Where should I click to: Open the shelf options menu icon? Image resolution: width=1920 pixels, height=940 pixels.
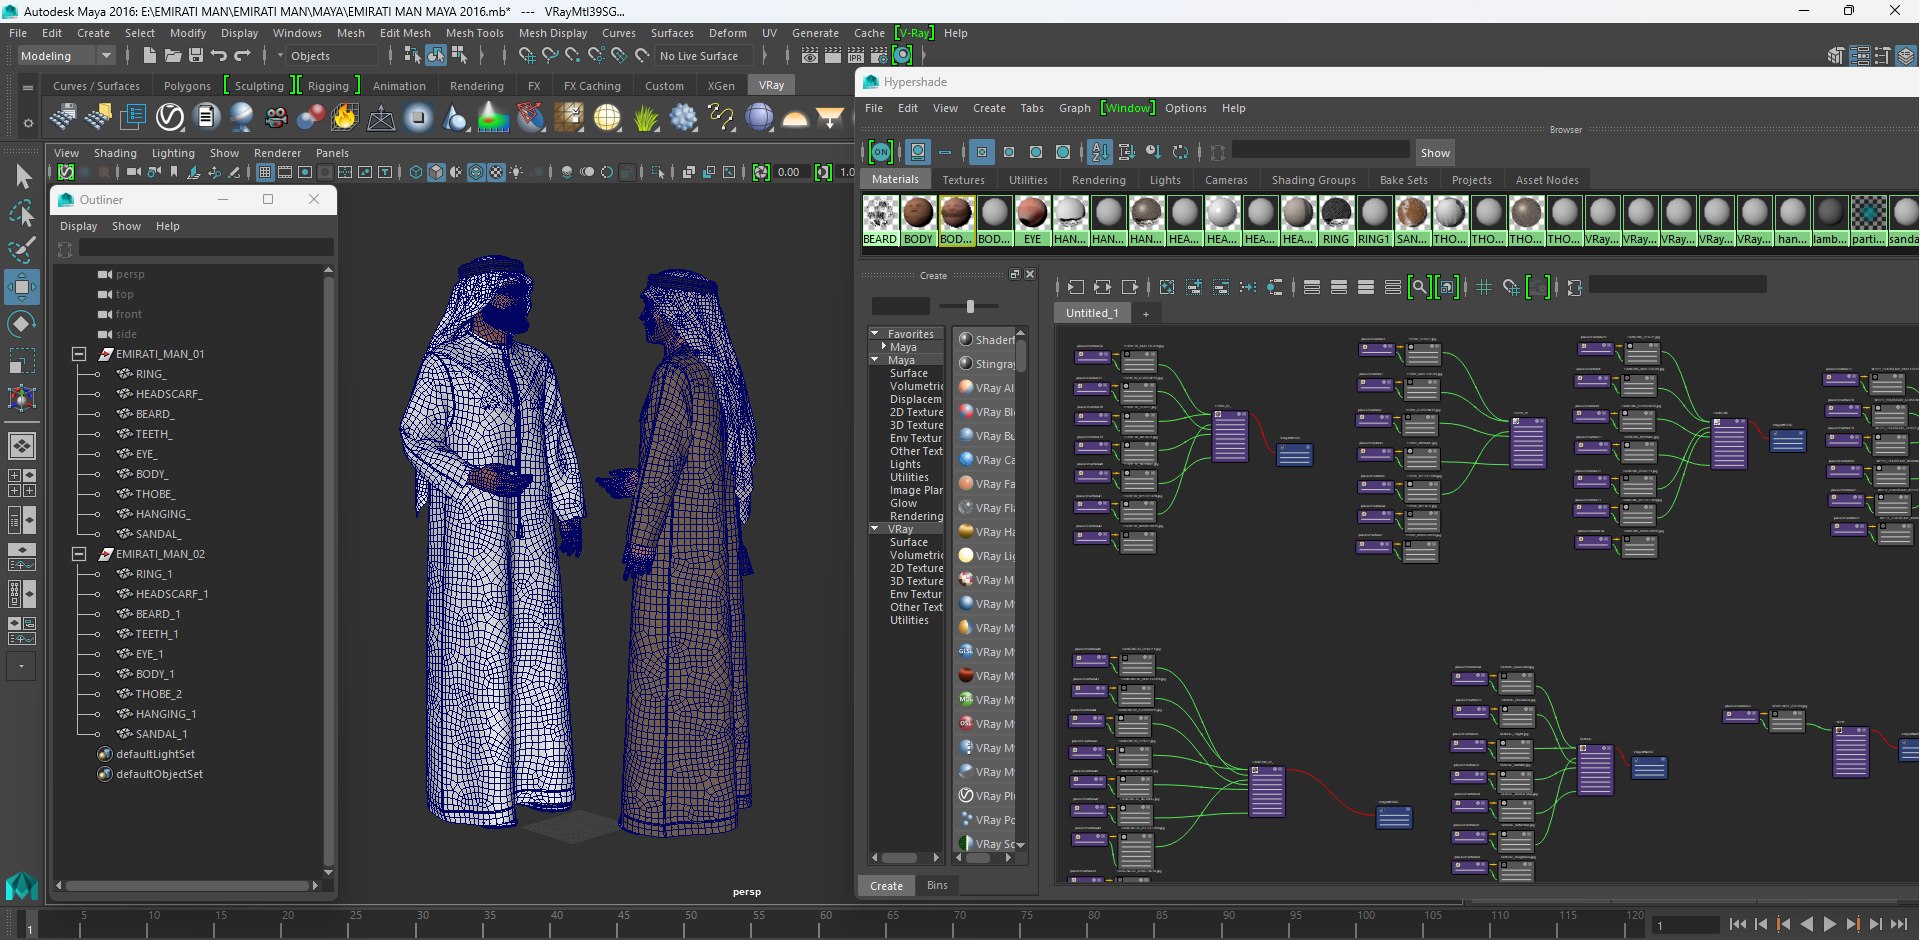[x=28, y=124]
